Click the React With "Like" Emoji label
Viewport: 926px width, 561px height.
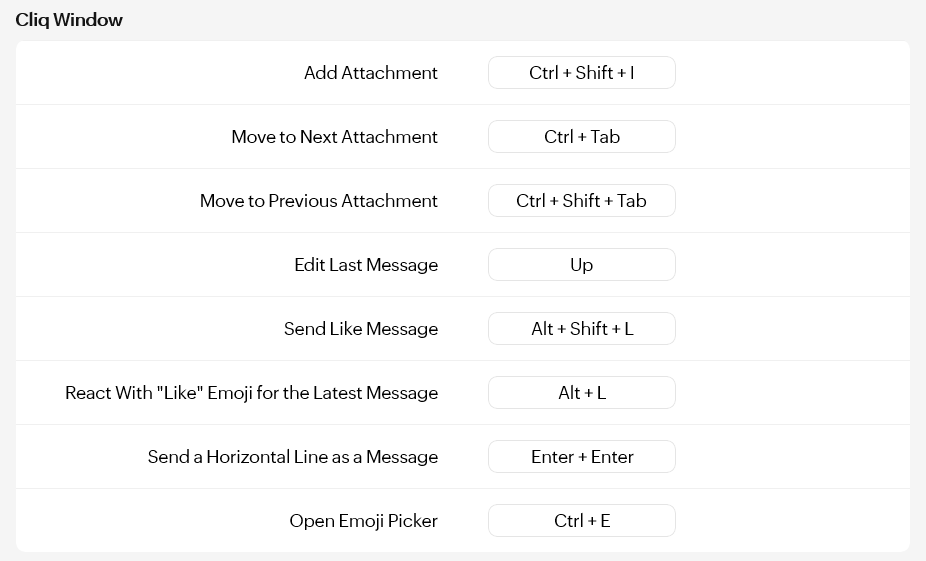251,393
